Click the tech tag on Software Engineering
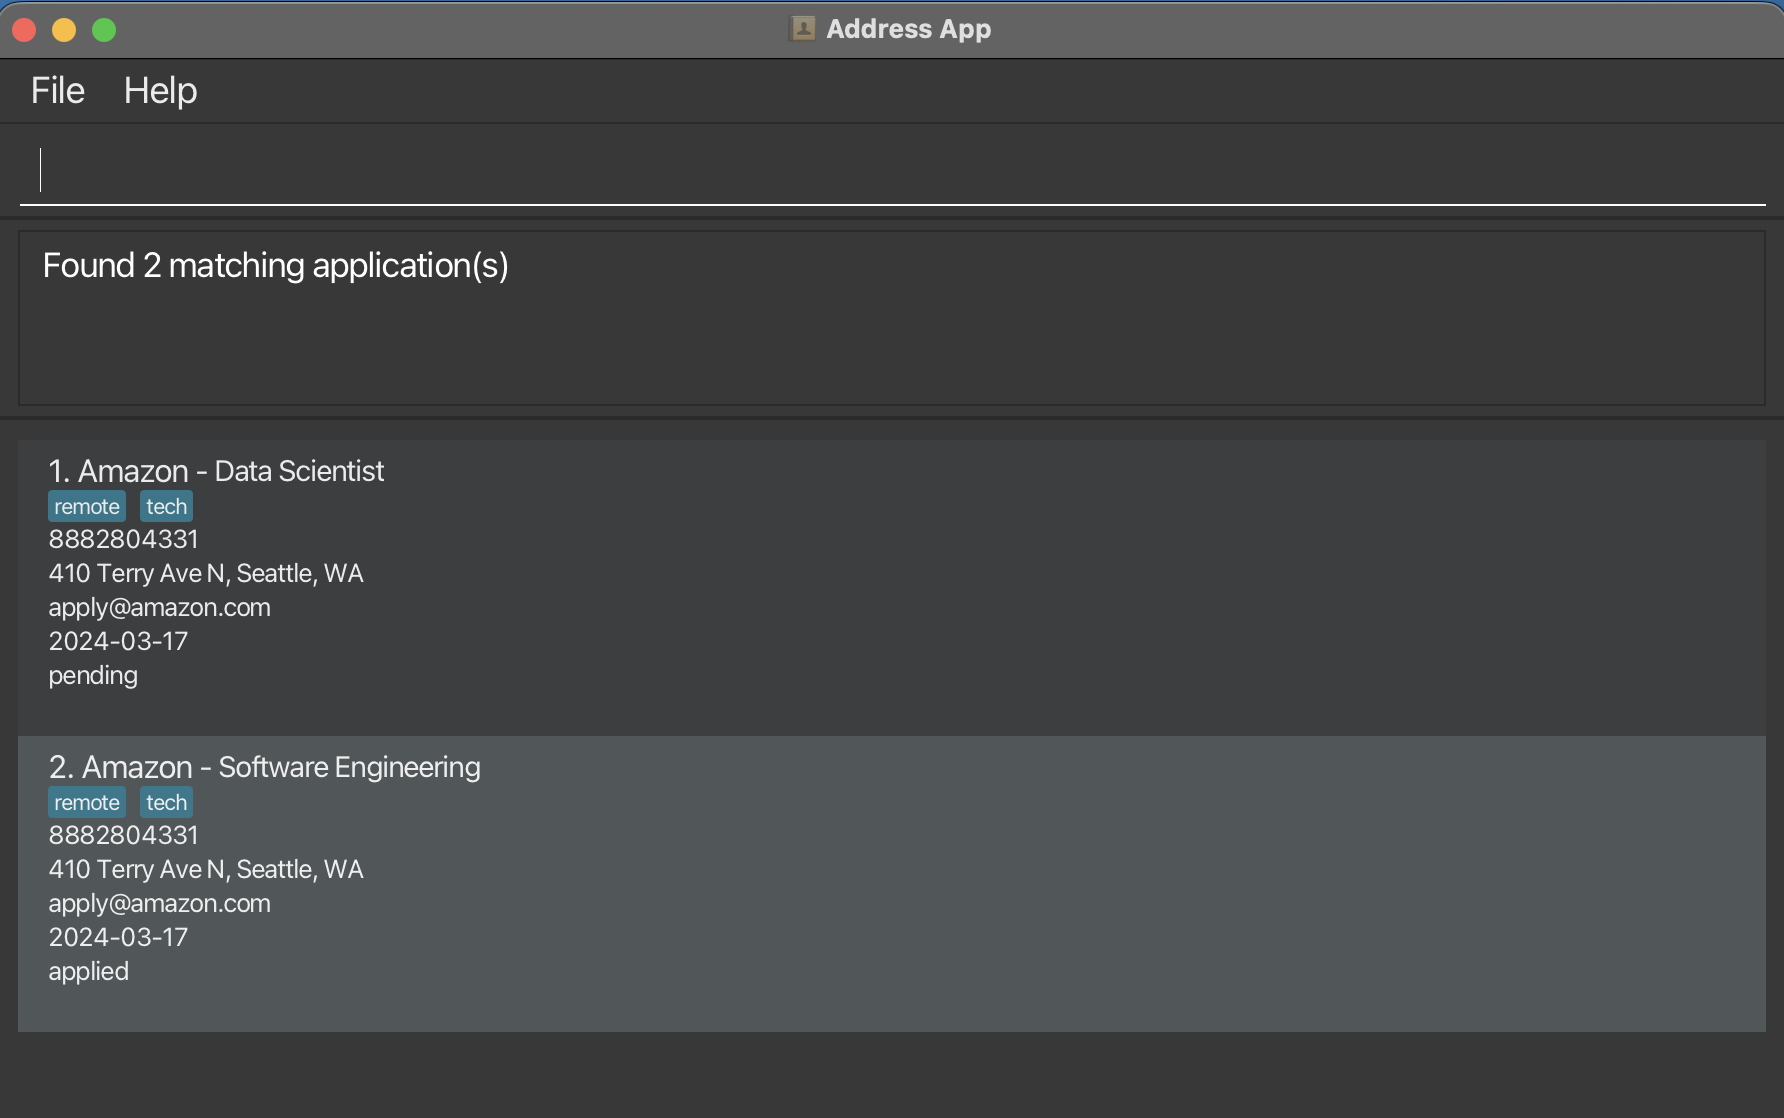Image resolution: width=1784 pixels, height=1118 pixels. 166,803
